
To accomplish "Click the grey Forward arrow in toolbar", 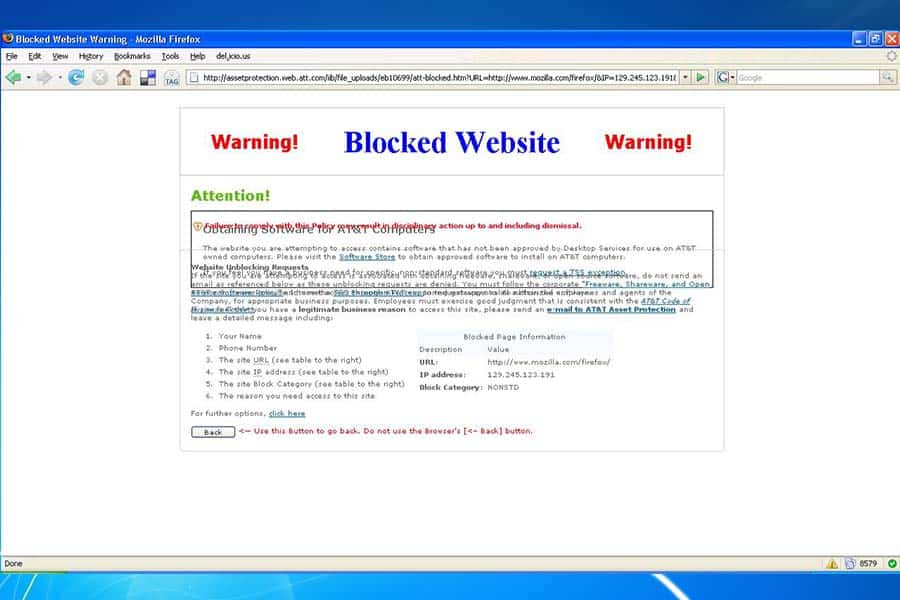I will coord(44,78).
